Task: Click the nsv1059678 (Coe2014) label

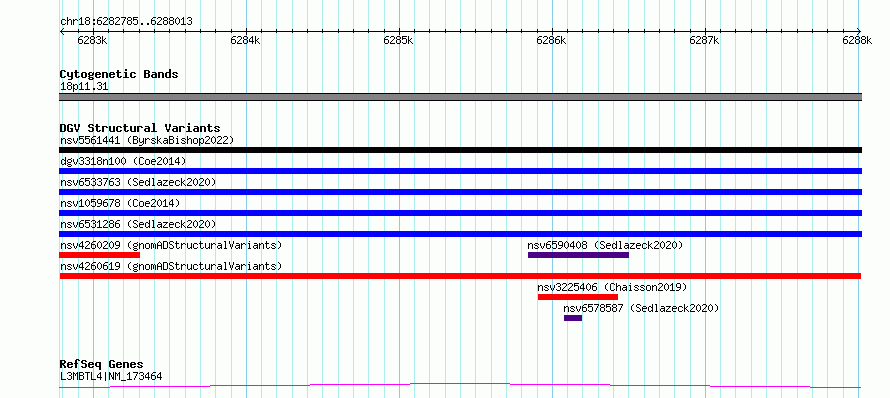Action: pyautogui.click(x=120, y=203)
